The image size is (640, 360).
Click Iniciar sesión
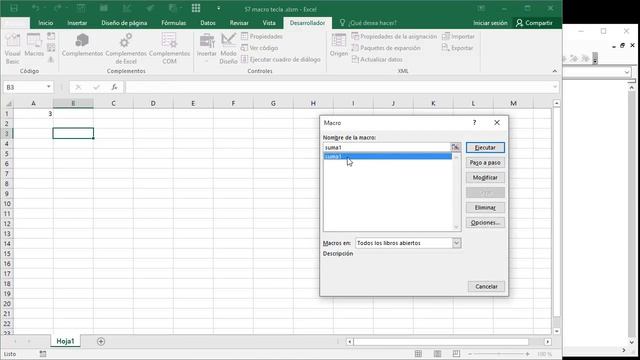(x=490, y=23)
